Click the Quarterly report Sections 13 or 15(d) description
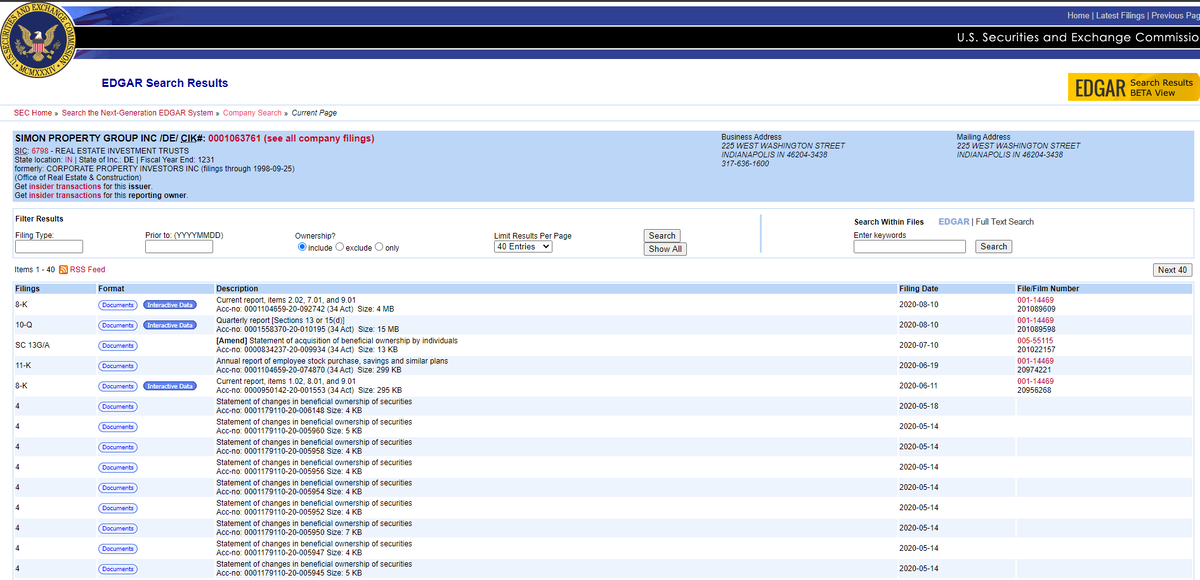 [280, 320]
